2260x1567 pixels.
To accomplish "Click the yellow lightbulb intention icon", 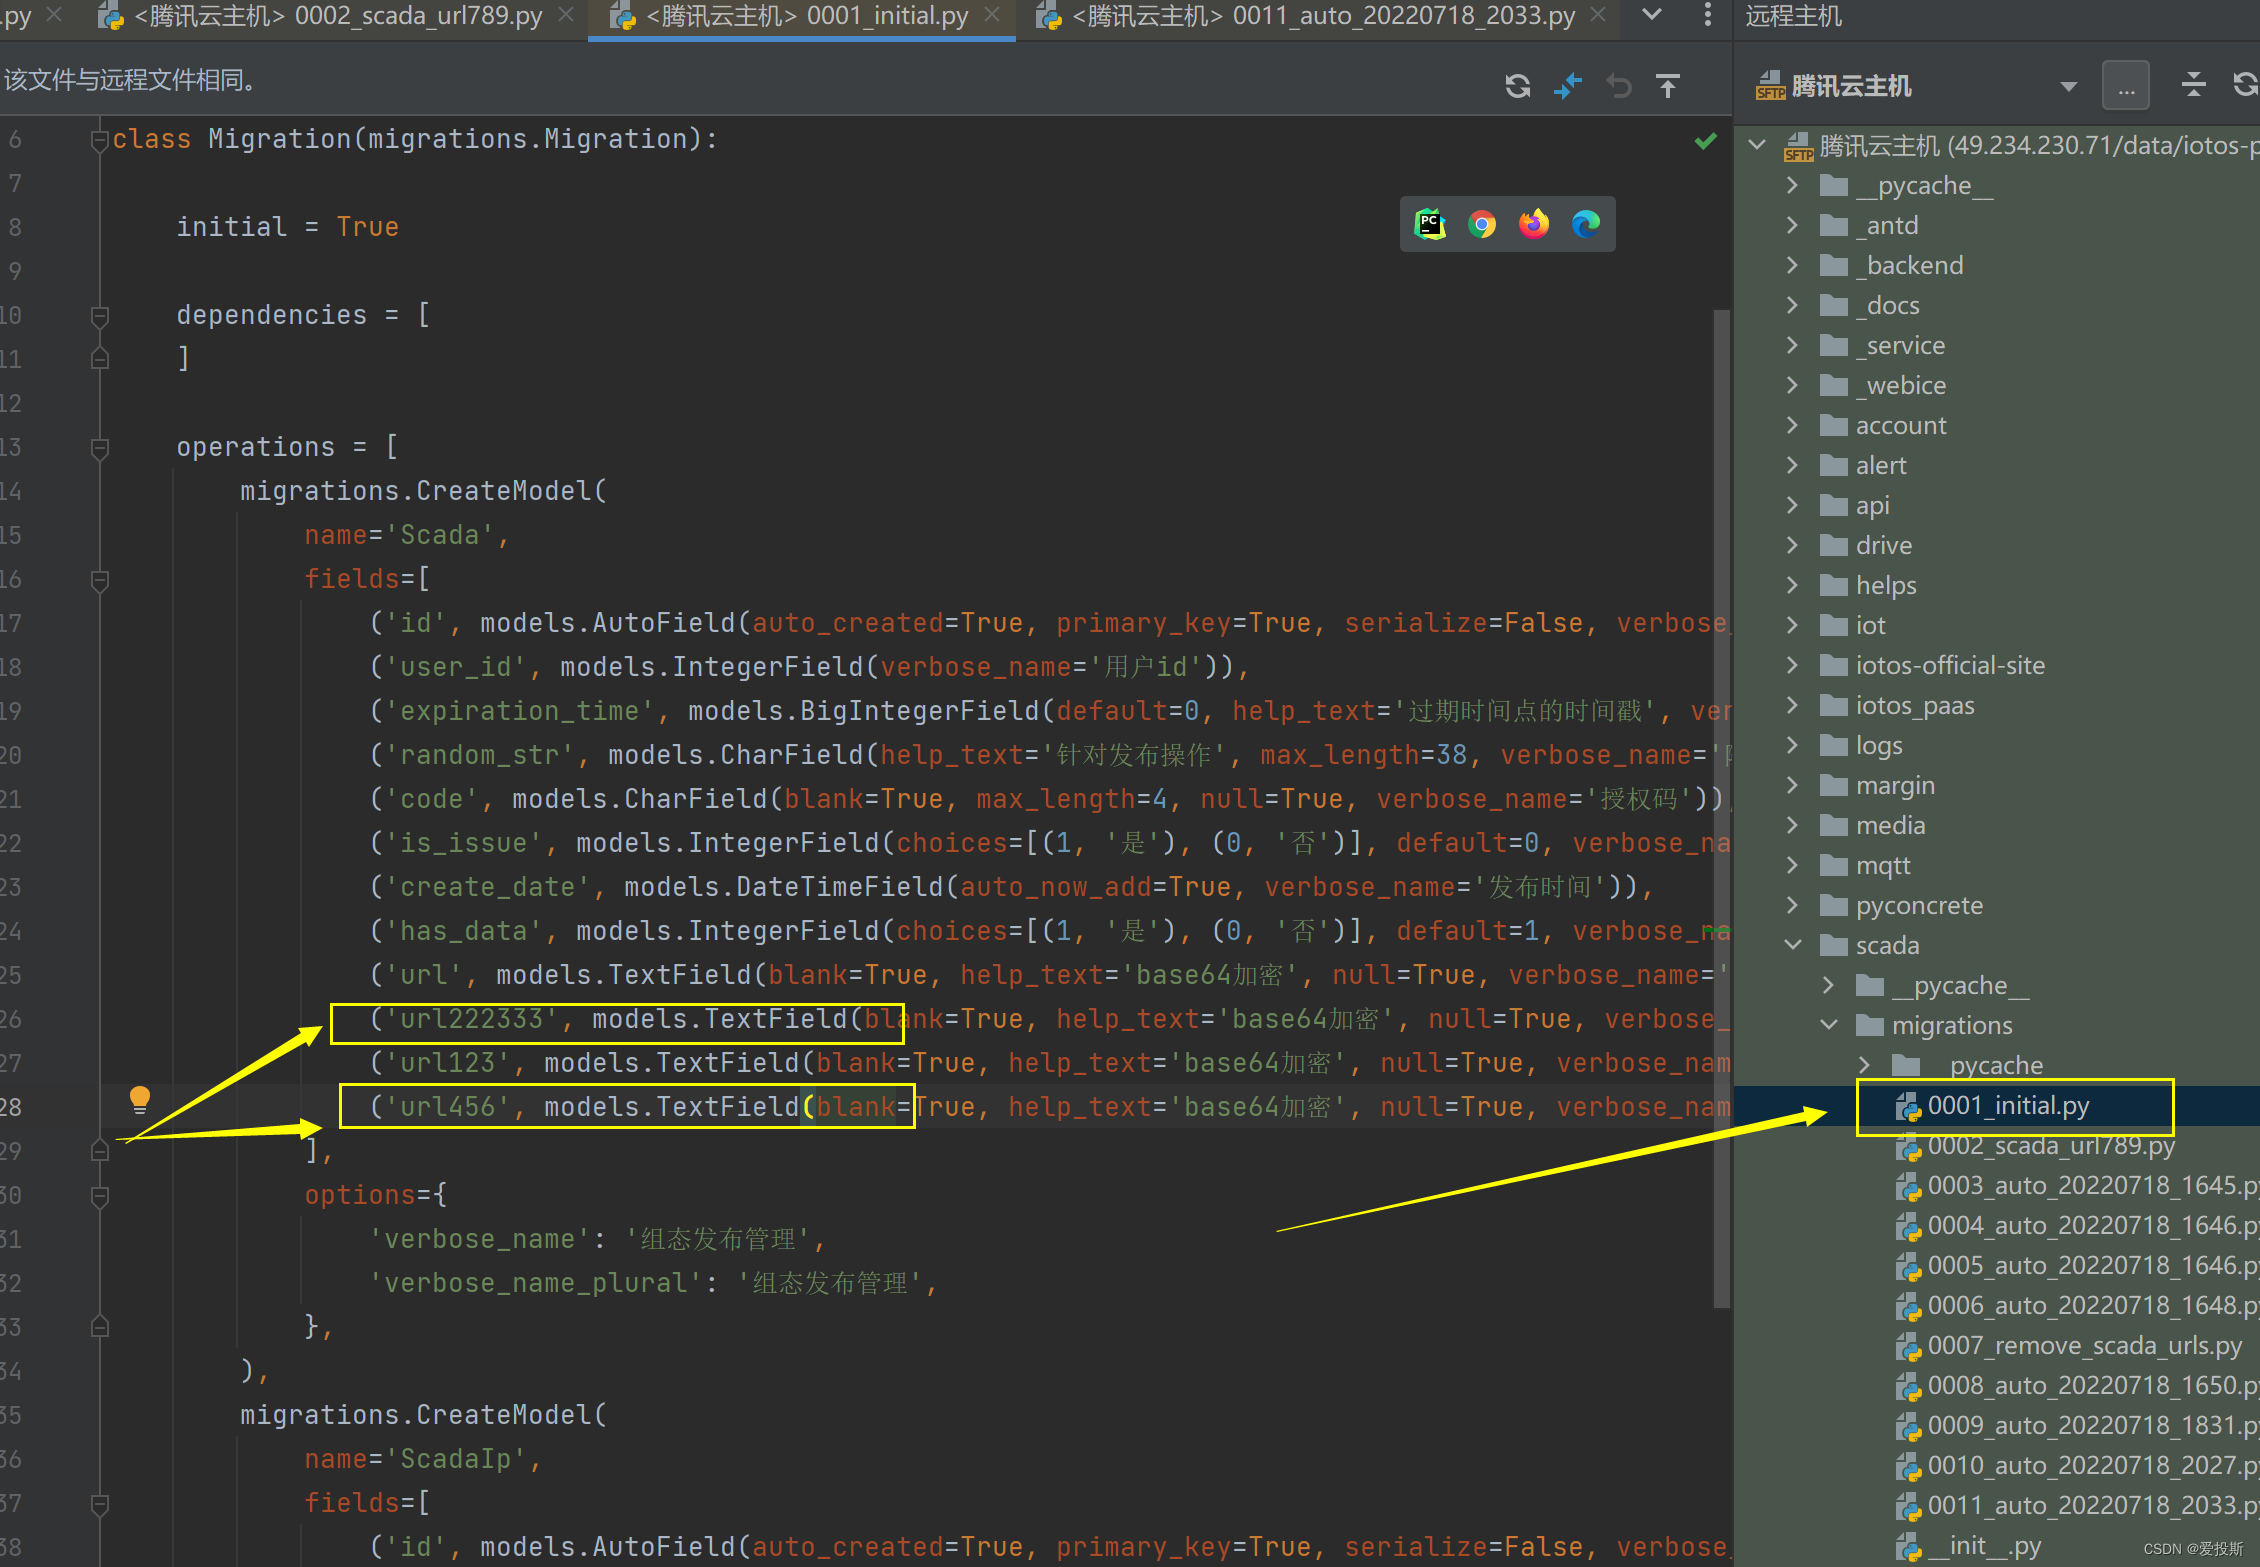I will (140, 1100).
